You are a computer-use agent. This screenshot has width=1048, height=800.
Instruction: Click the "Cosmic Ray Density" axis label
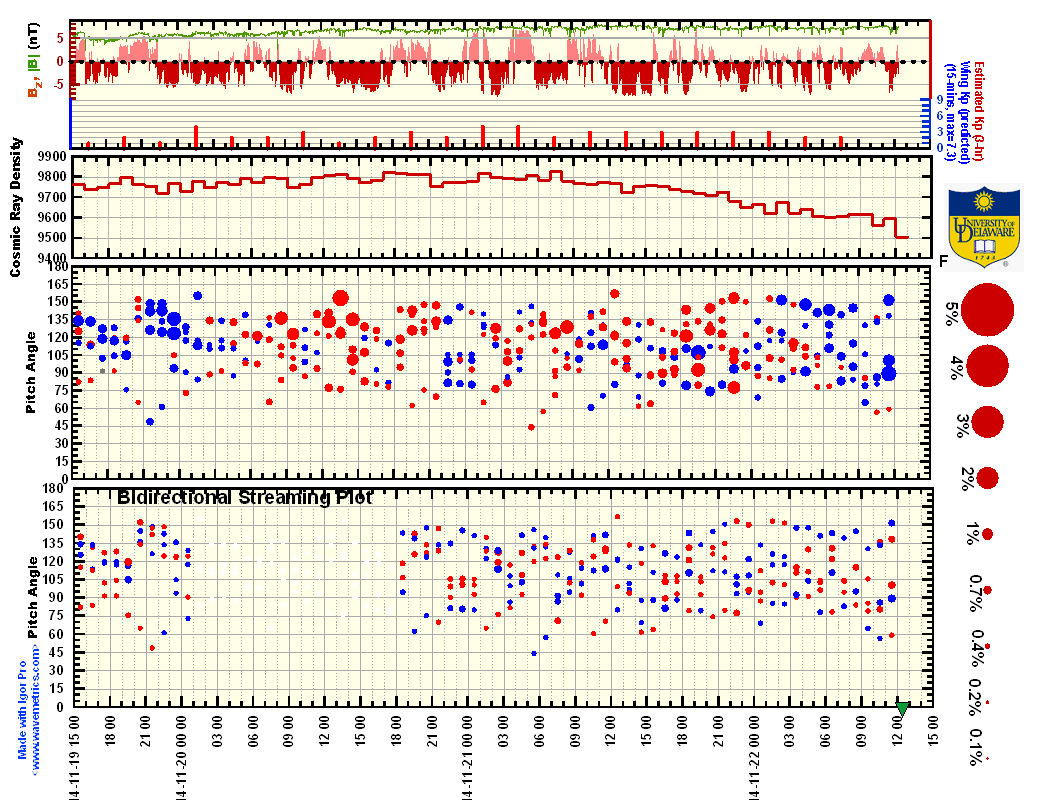15,208
